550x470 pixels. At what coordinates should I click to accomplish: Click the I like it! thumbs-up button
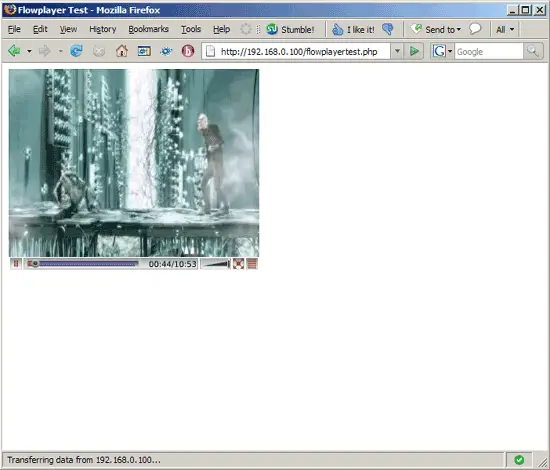tap(353, 29)
